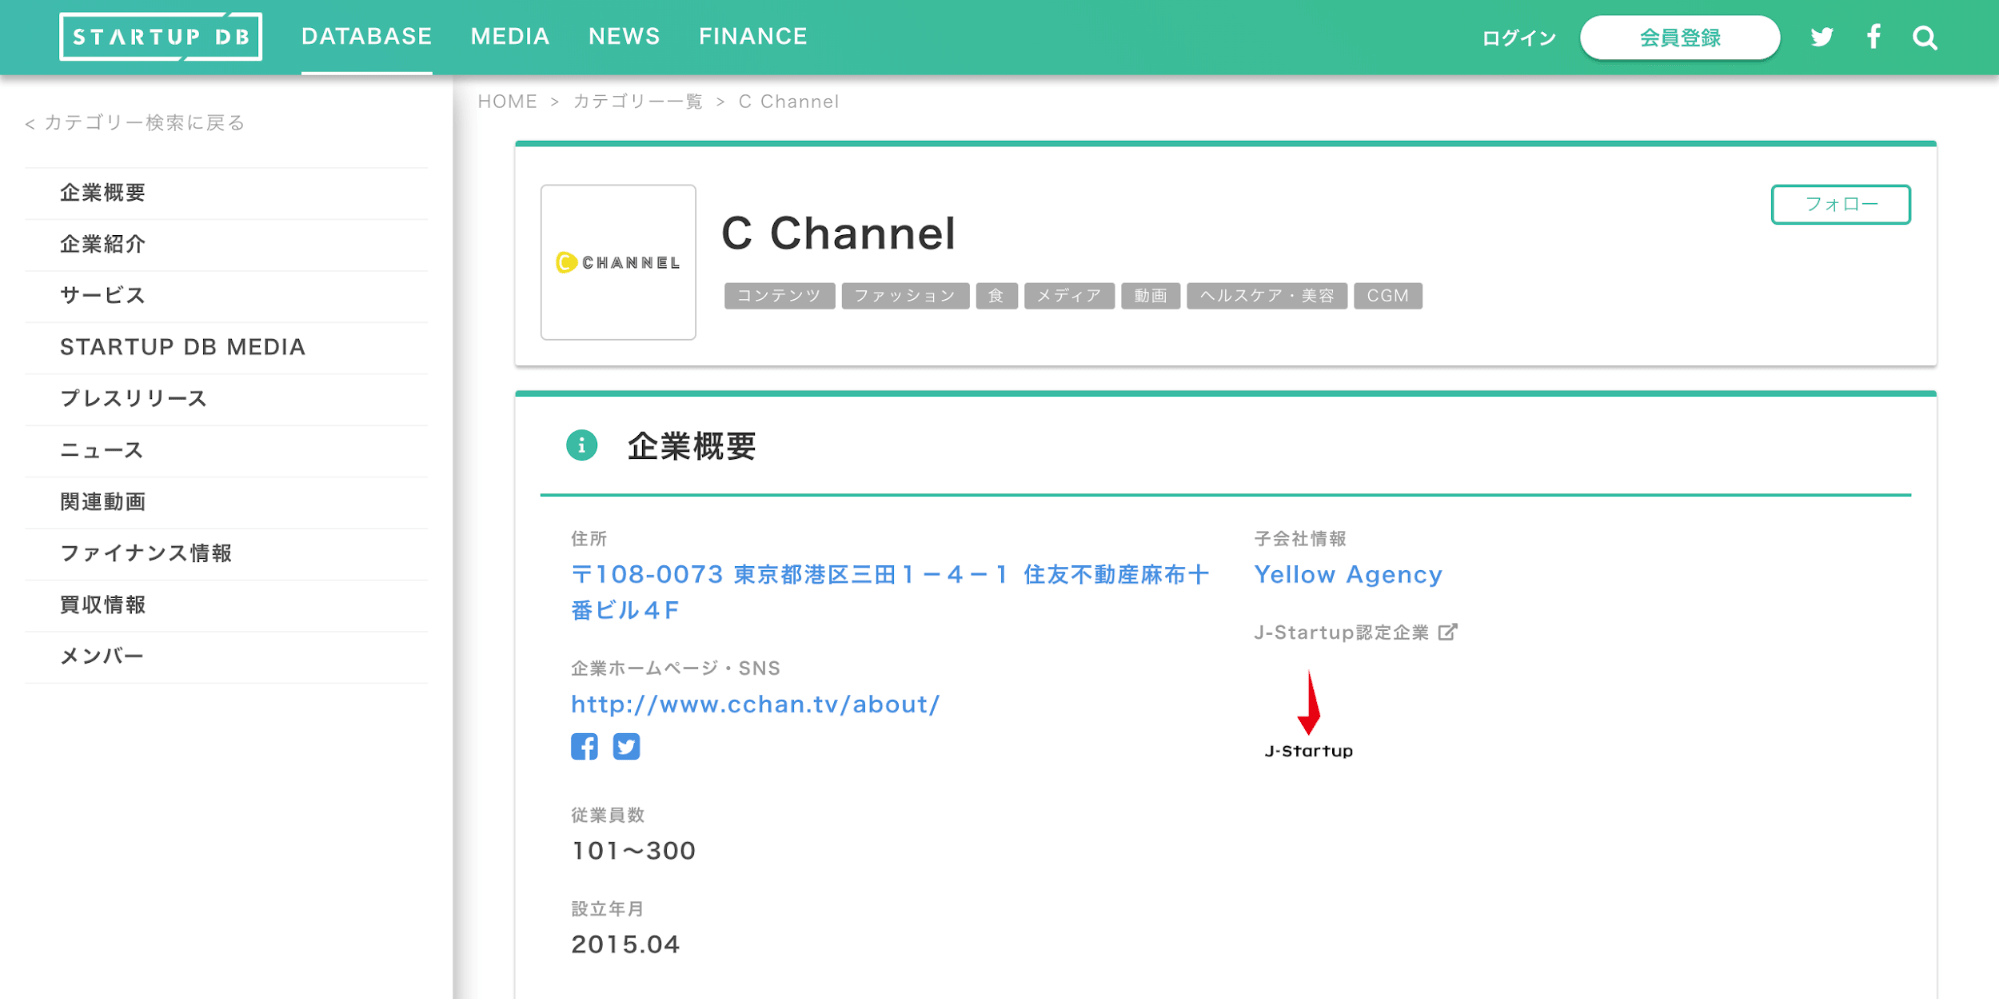Select 関連動画 in the sidebar
The image size is (1999, 1000).
226,502
